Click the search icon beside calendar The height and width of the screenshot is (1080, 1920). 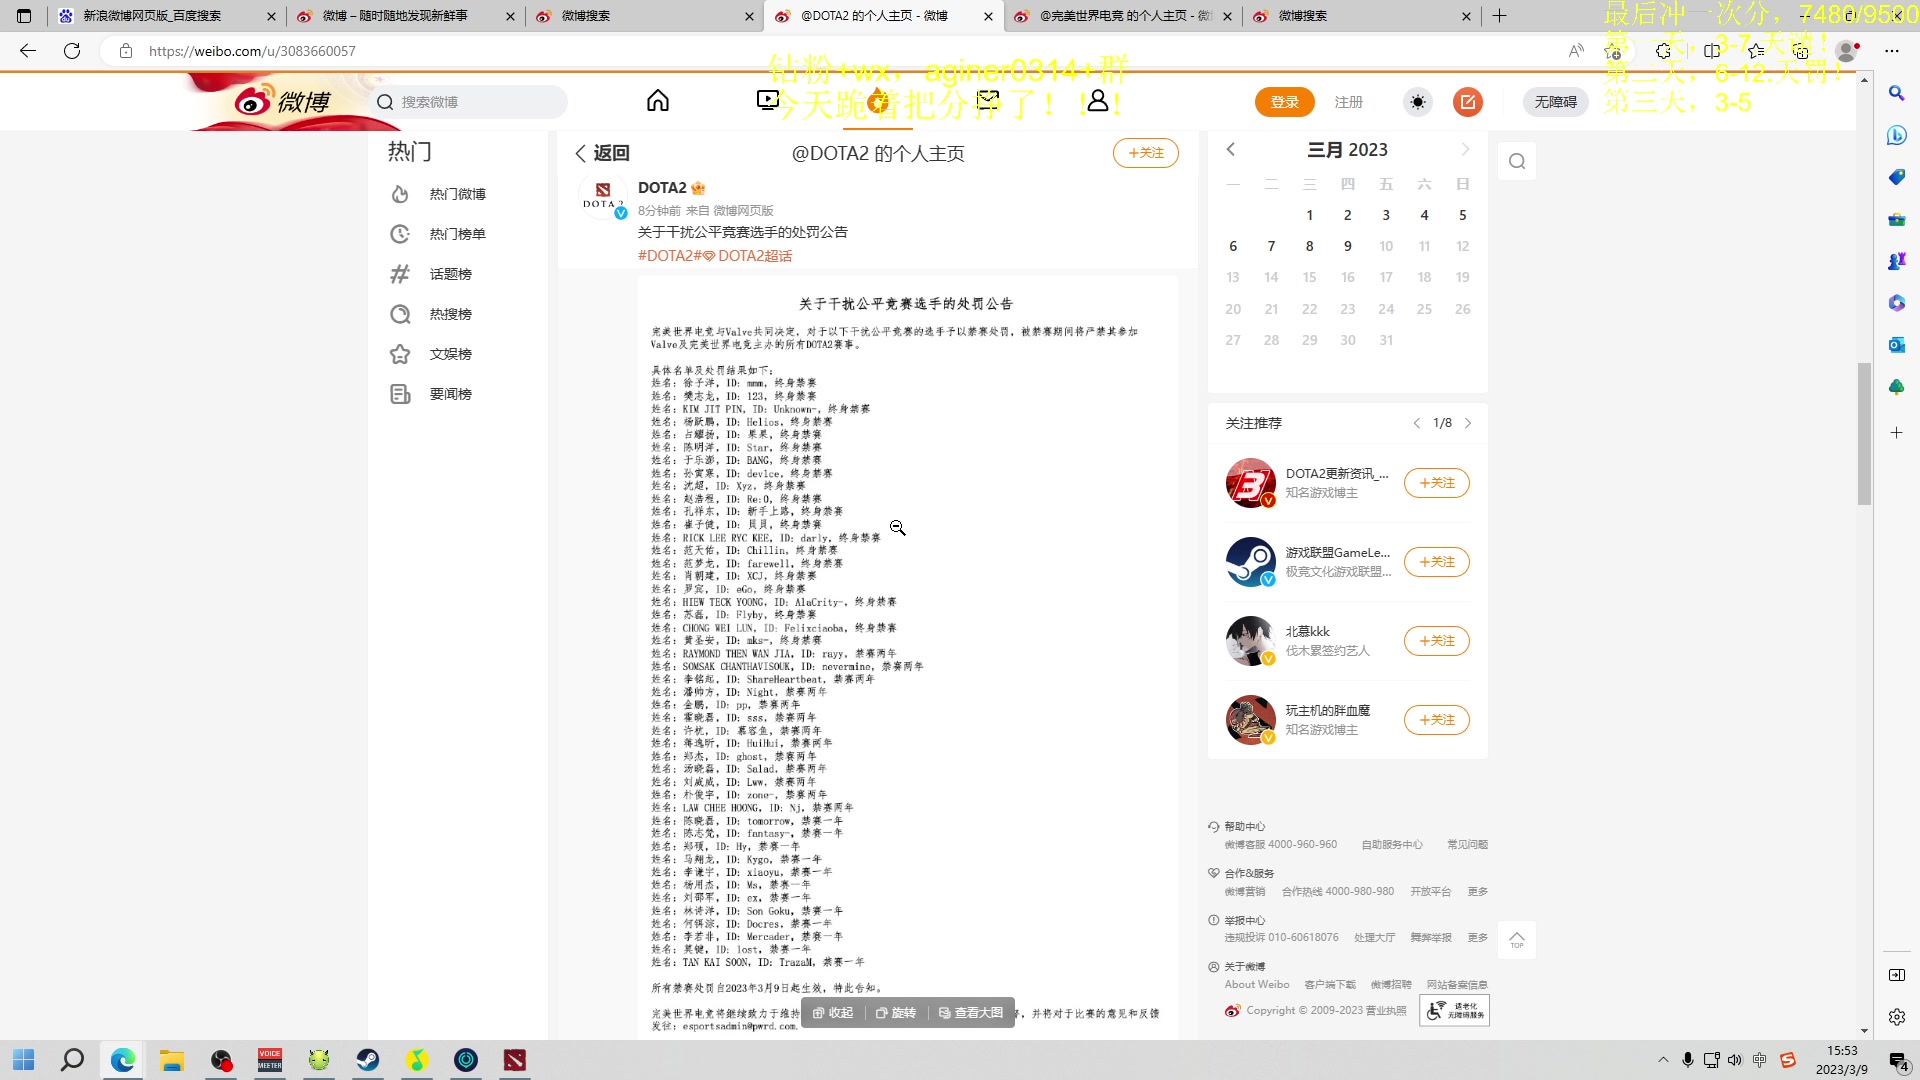[x=1517, y=161]
